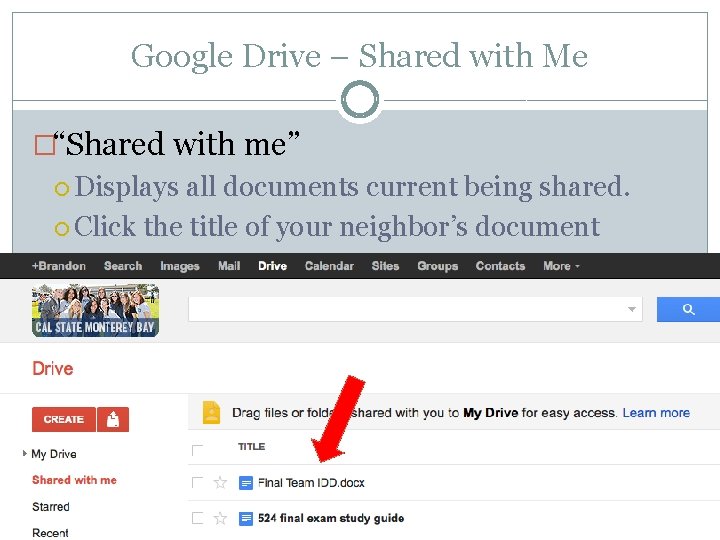Click the doc icon beside 524 final exam study guide

[246, 519]
